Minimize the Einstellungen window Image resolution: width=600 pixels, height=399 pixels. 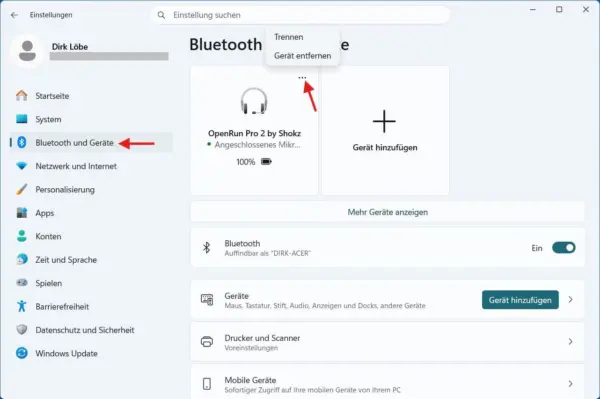(533, 9)
